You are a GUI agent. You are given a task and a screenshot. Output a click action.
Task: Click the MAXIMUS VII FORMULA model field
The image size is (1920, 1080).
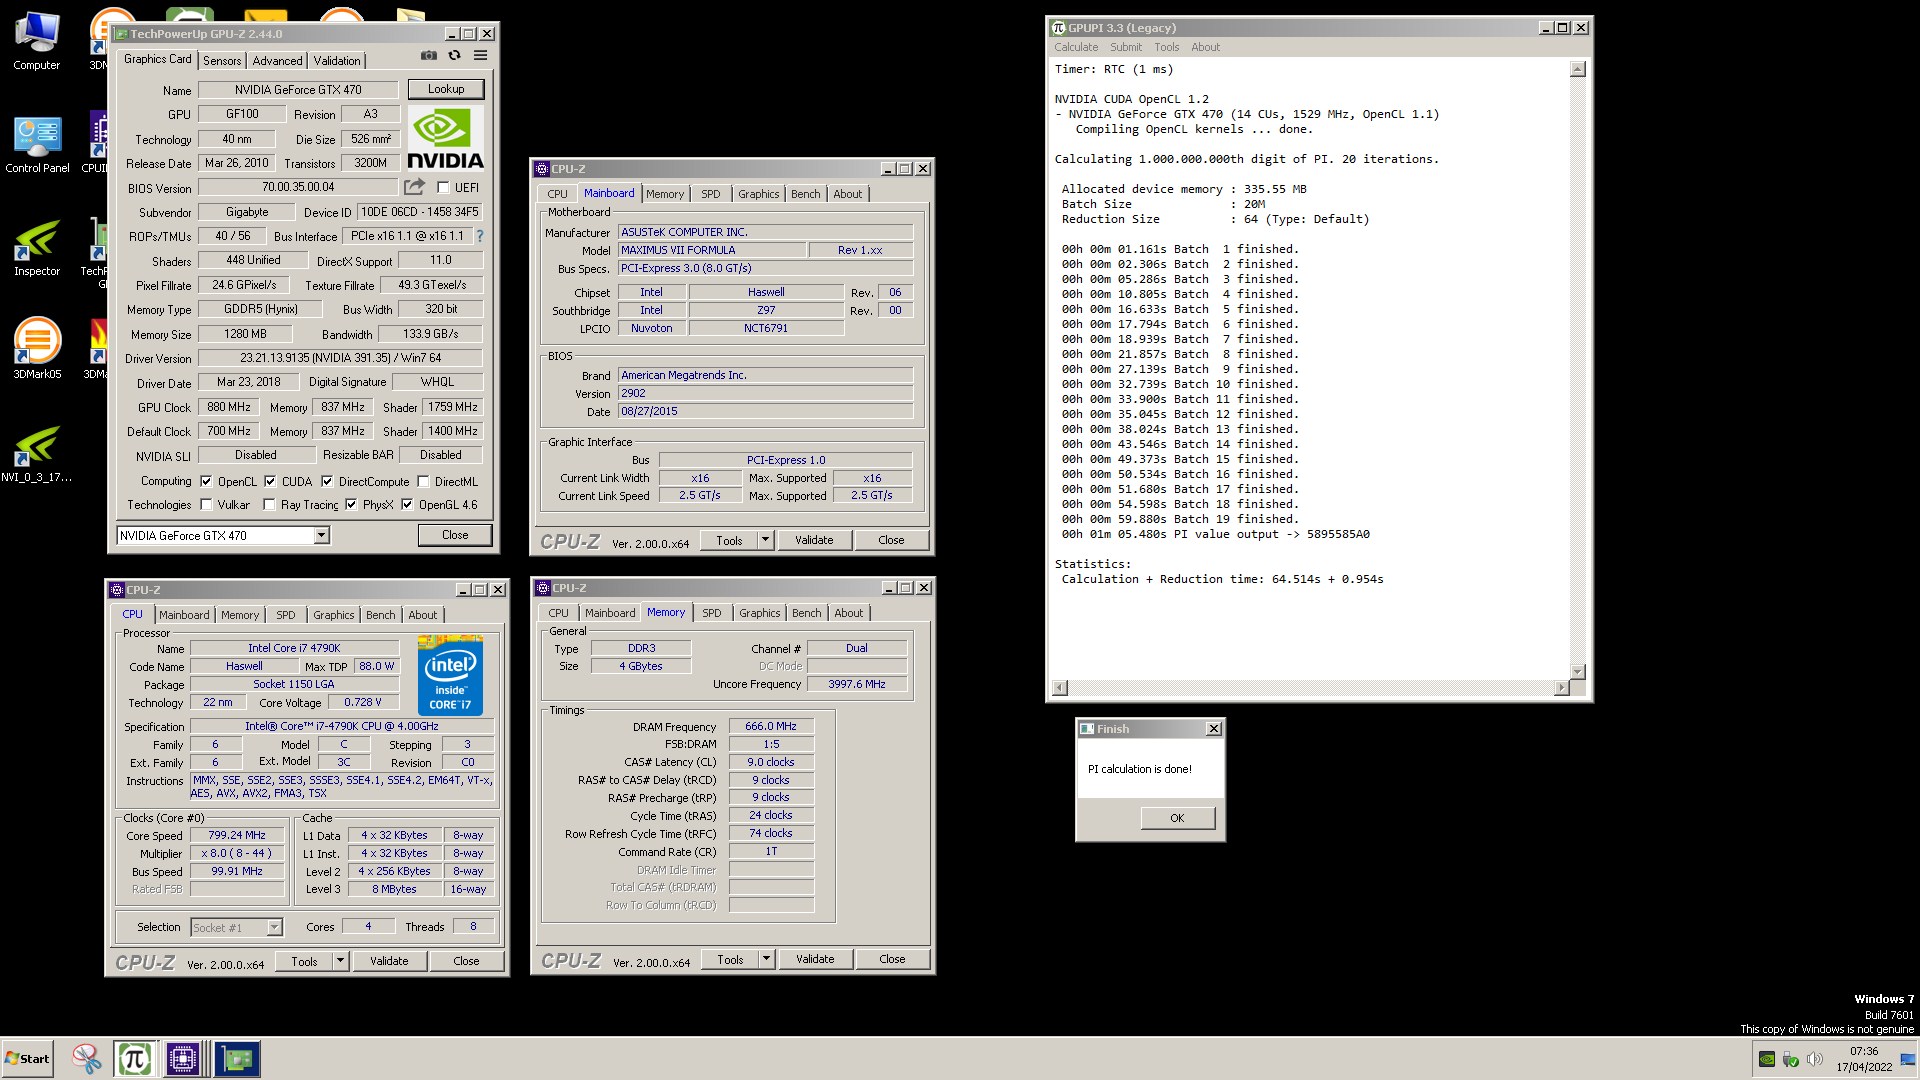(x=711, y=250)
